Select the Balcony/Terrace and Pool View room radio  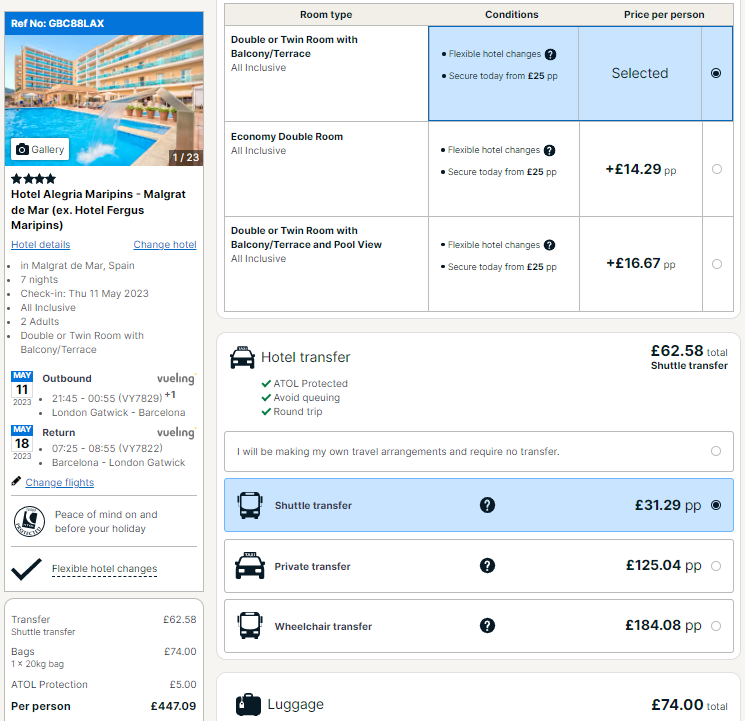tap(717, 264)
